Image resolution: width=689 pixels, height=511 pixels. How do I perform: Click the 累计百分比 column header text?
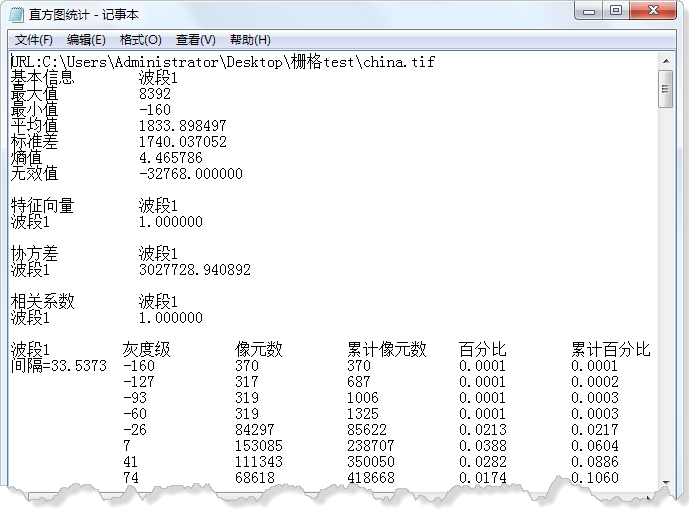(x=610, y=350)
